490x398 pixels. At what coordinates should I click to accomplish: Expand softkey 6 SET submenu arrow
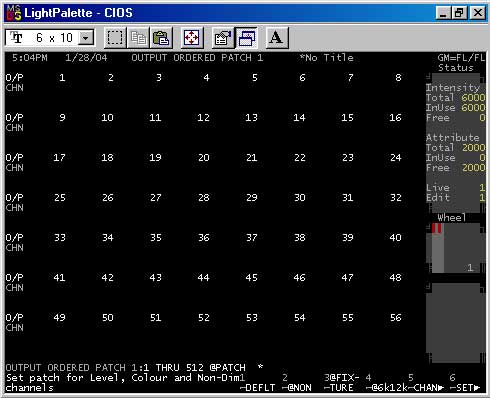[x=477, y=388]
